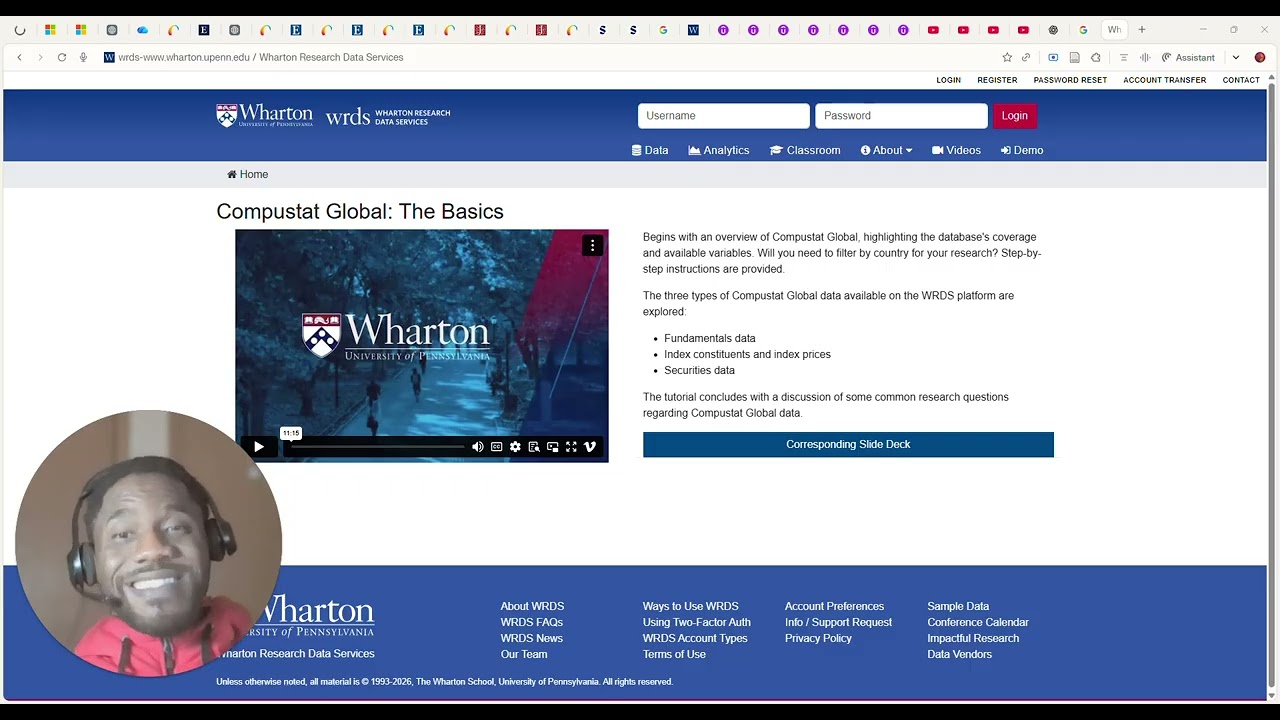Viewport: 1280px width, 720px height.
Task: Open the video settings gear
Action: 515,447
